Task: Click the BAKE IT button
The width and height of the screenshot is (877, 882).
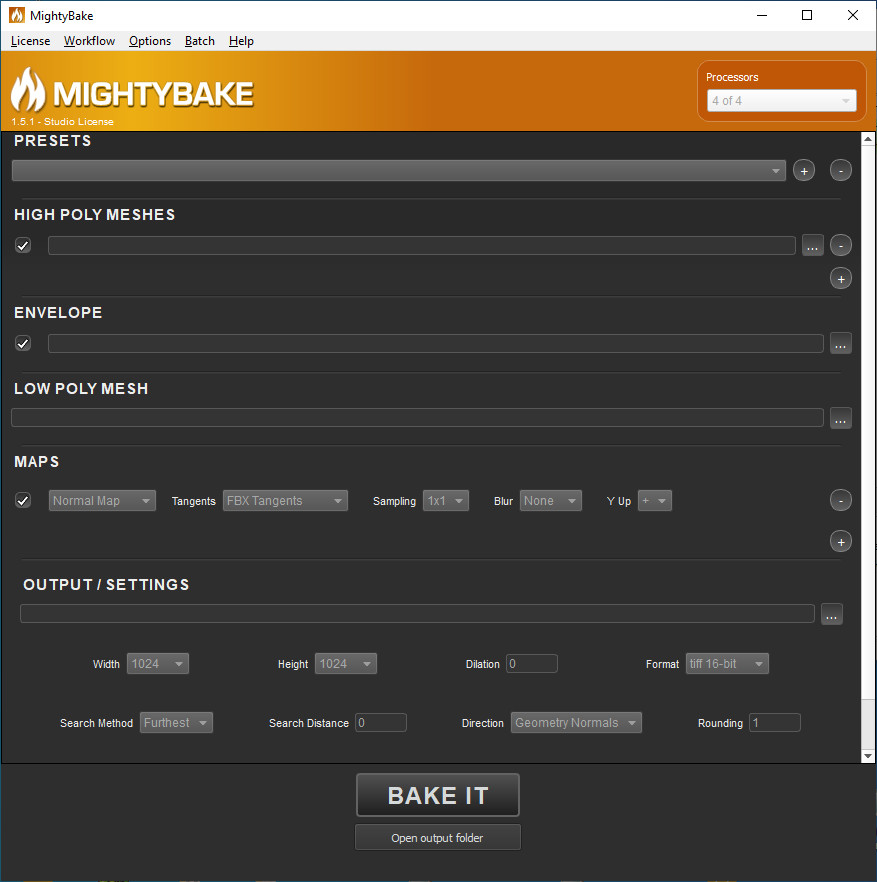Action: coord(438,795)
